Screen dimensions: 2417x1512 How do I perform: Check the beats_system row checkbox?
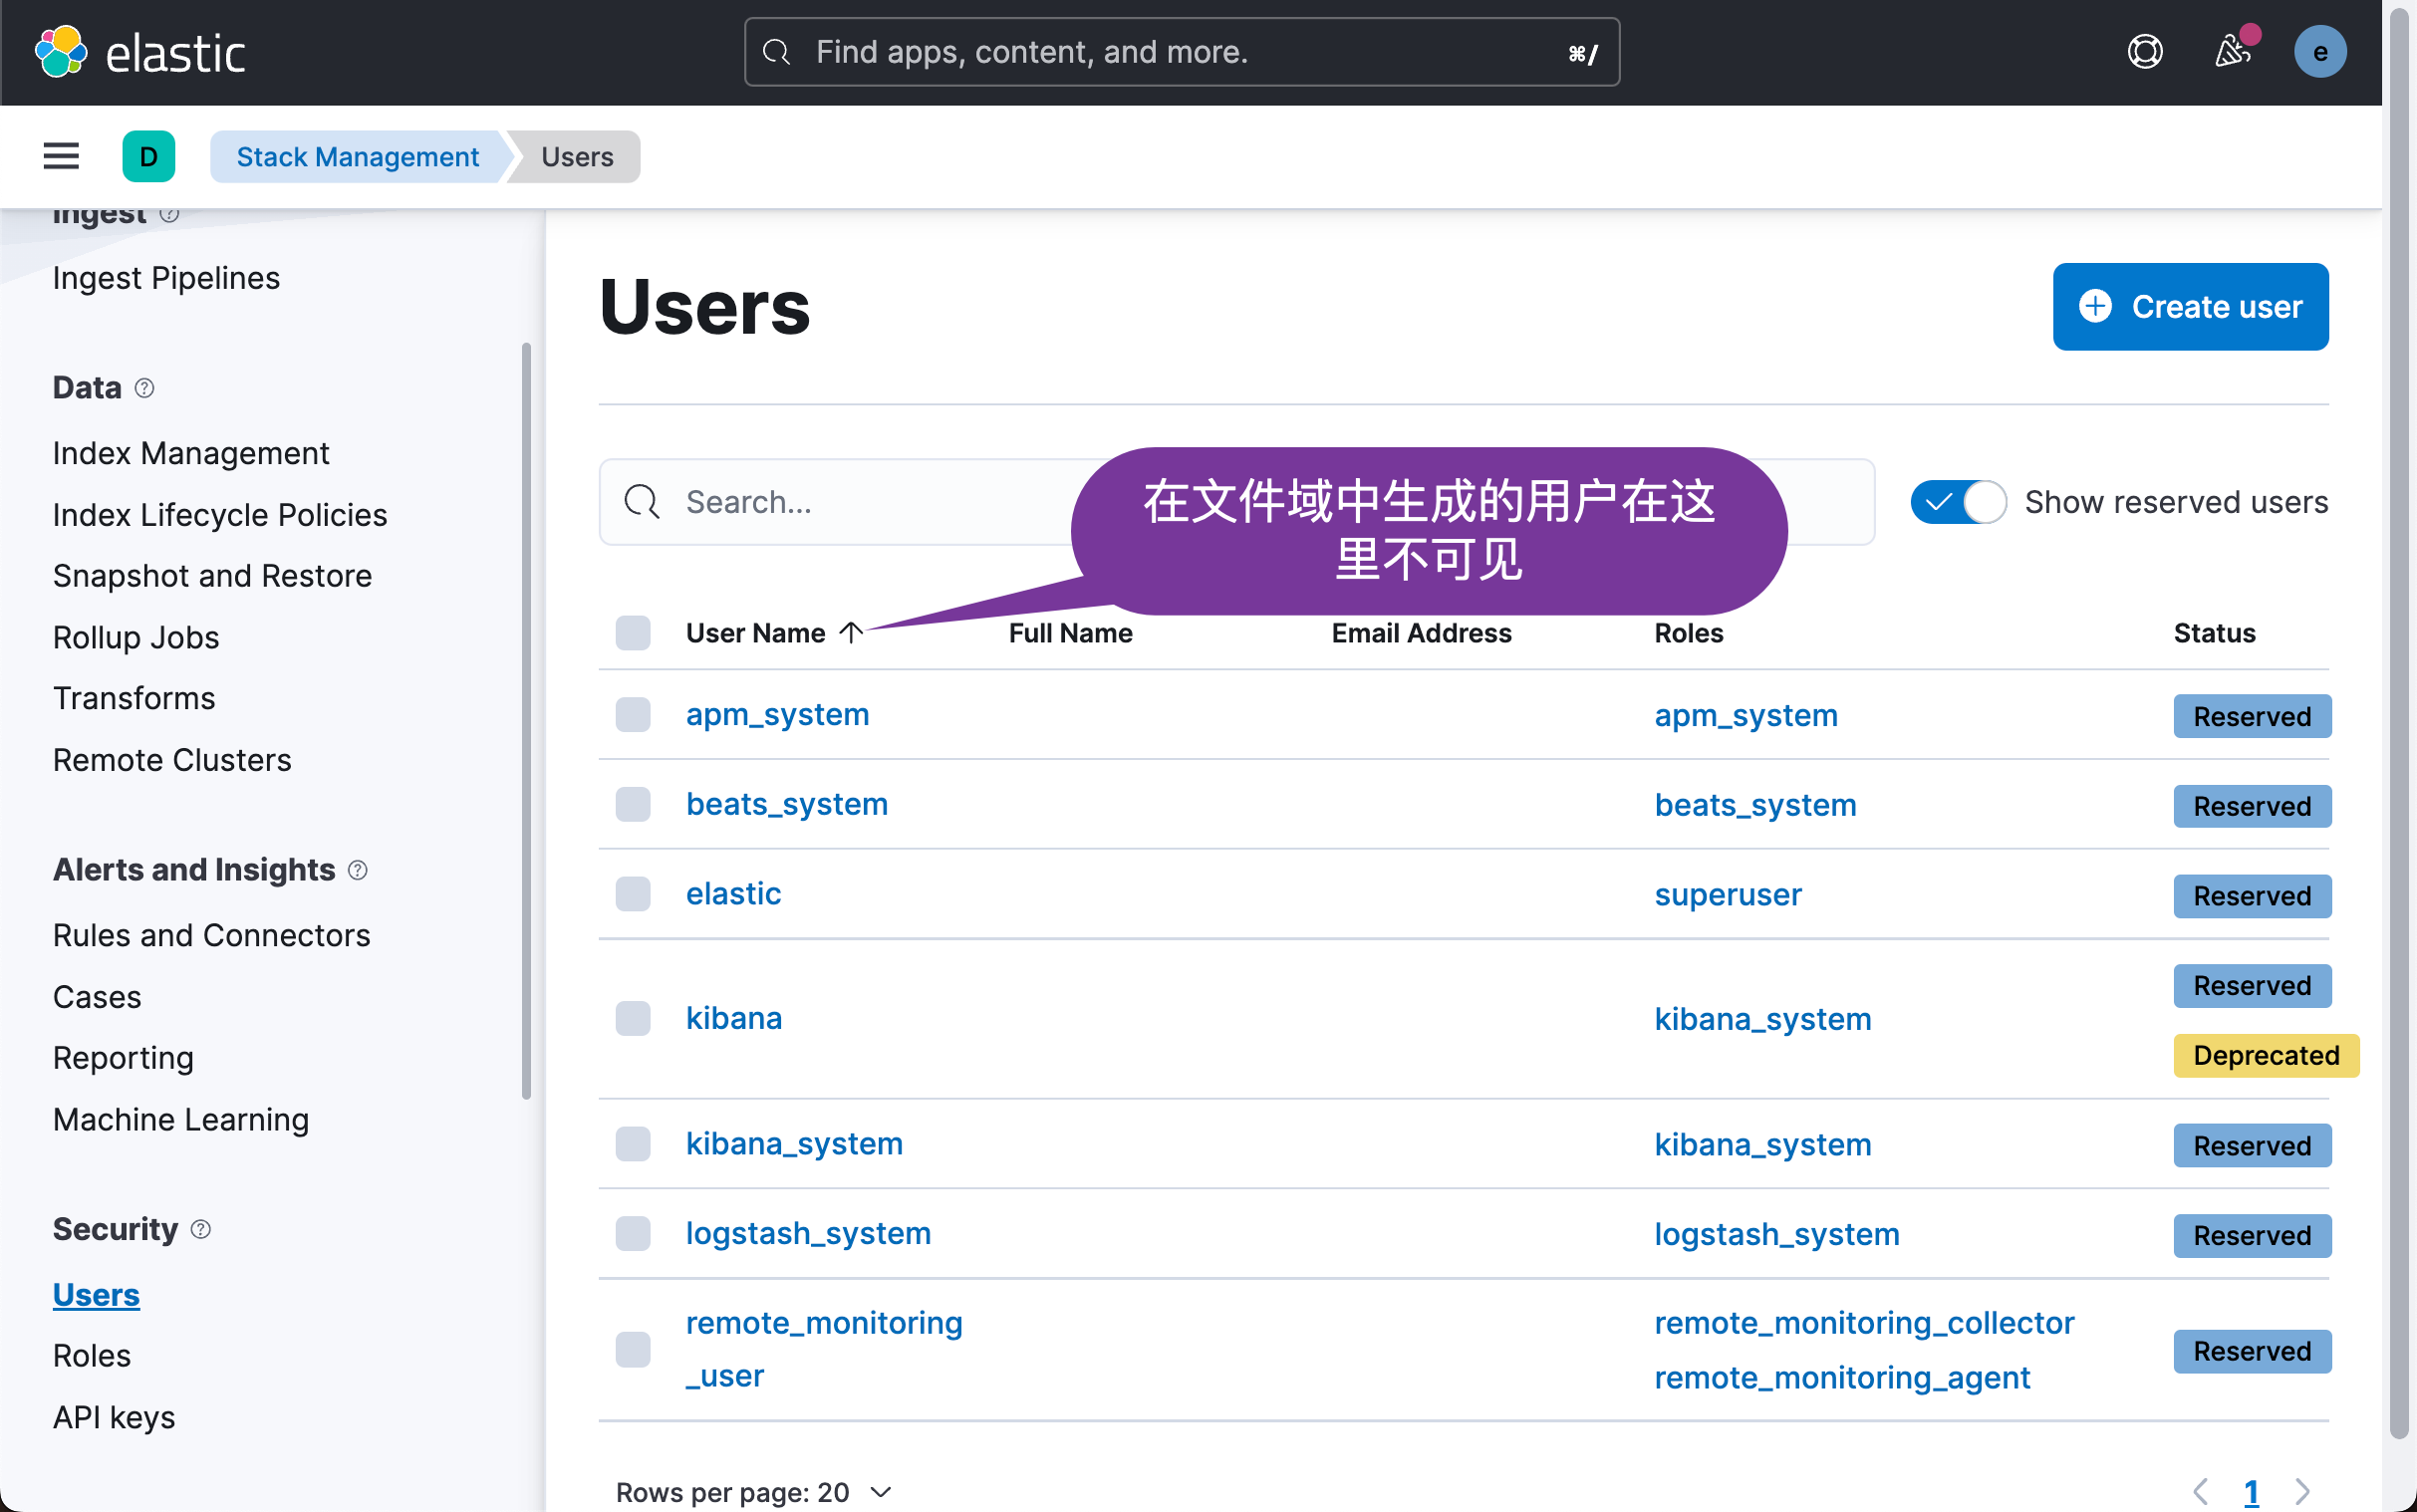pyautogui.click(x=633, y=804)
